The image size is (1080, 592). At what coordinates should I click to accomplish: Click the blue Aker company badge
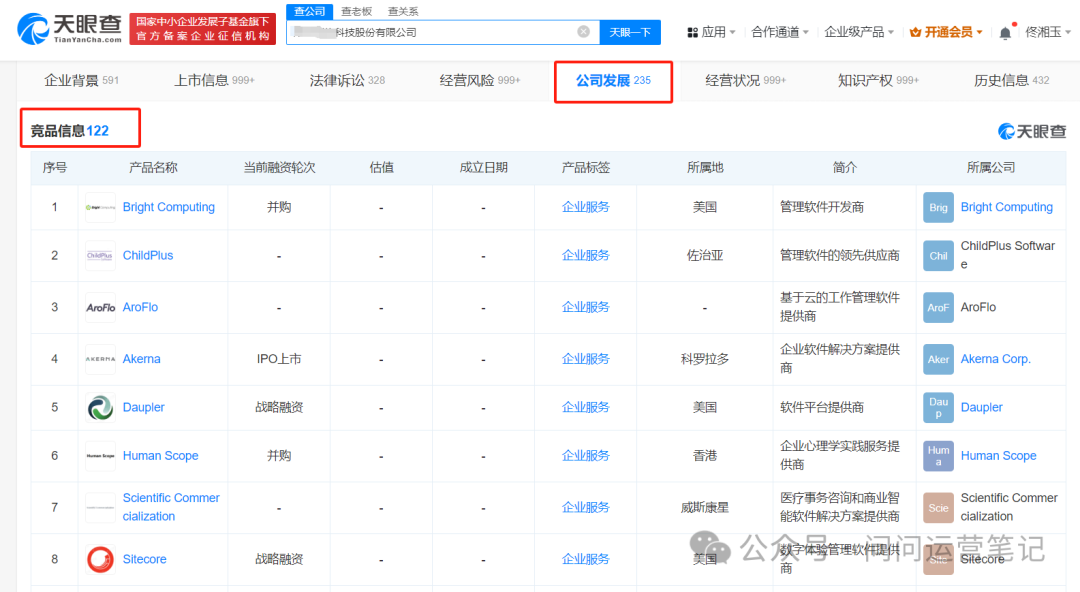coord(938,359)
